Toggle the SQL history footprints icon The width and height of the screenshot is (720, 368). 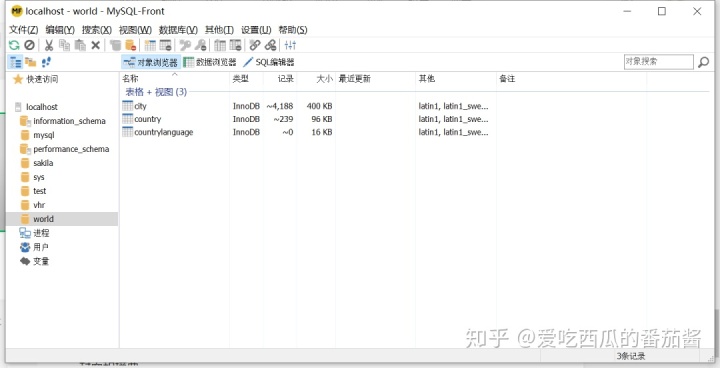(x=46, y=62)
